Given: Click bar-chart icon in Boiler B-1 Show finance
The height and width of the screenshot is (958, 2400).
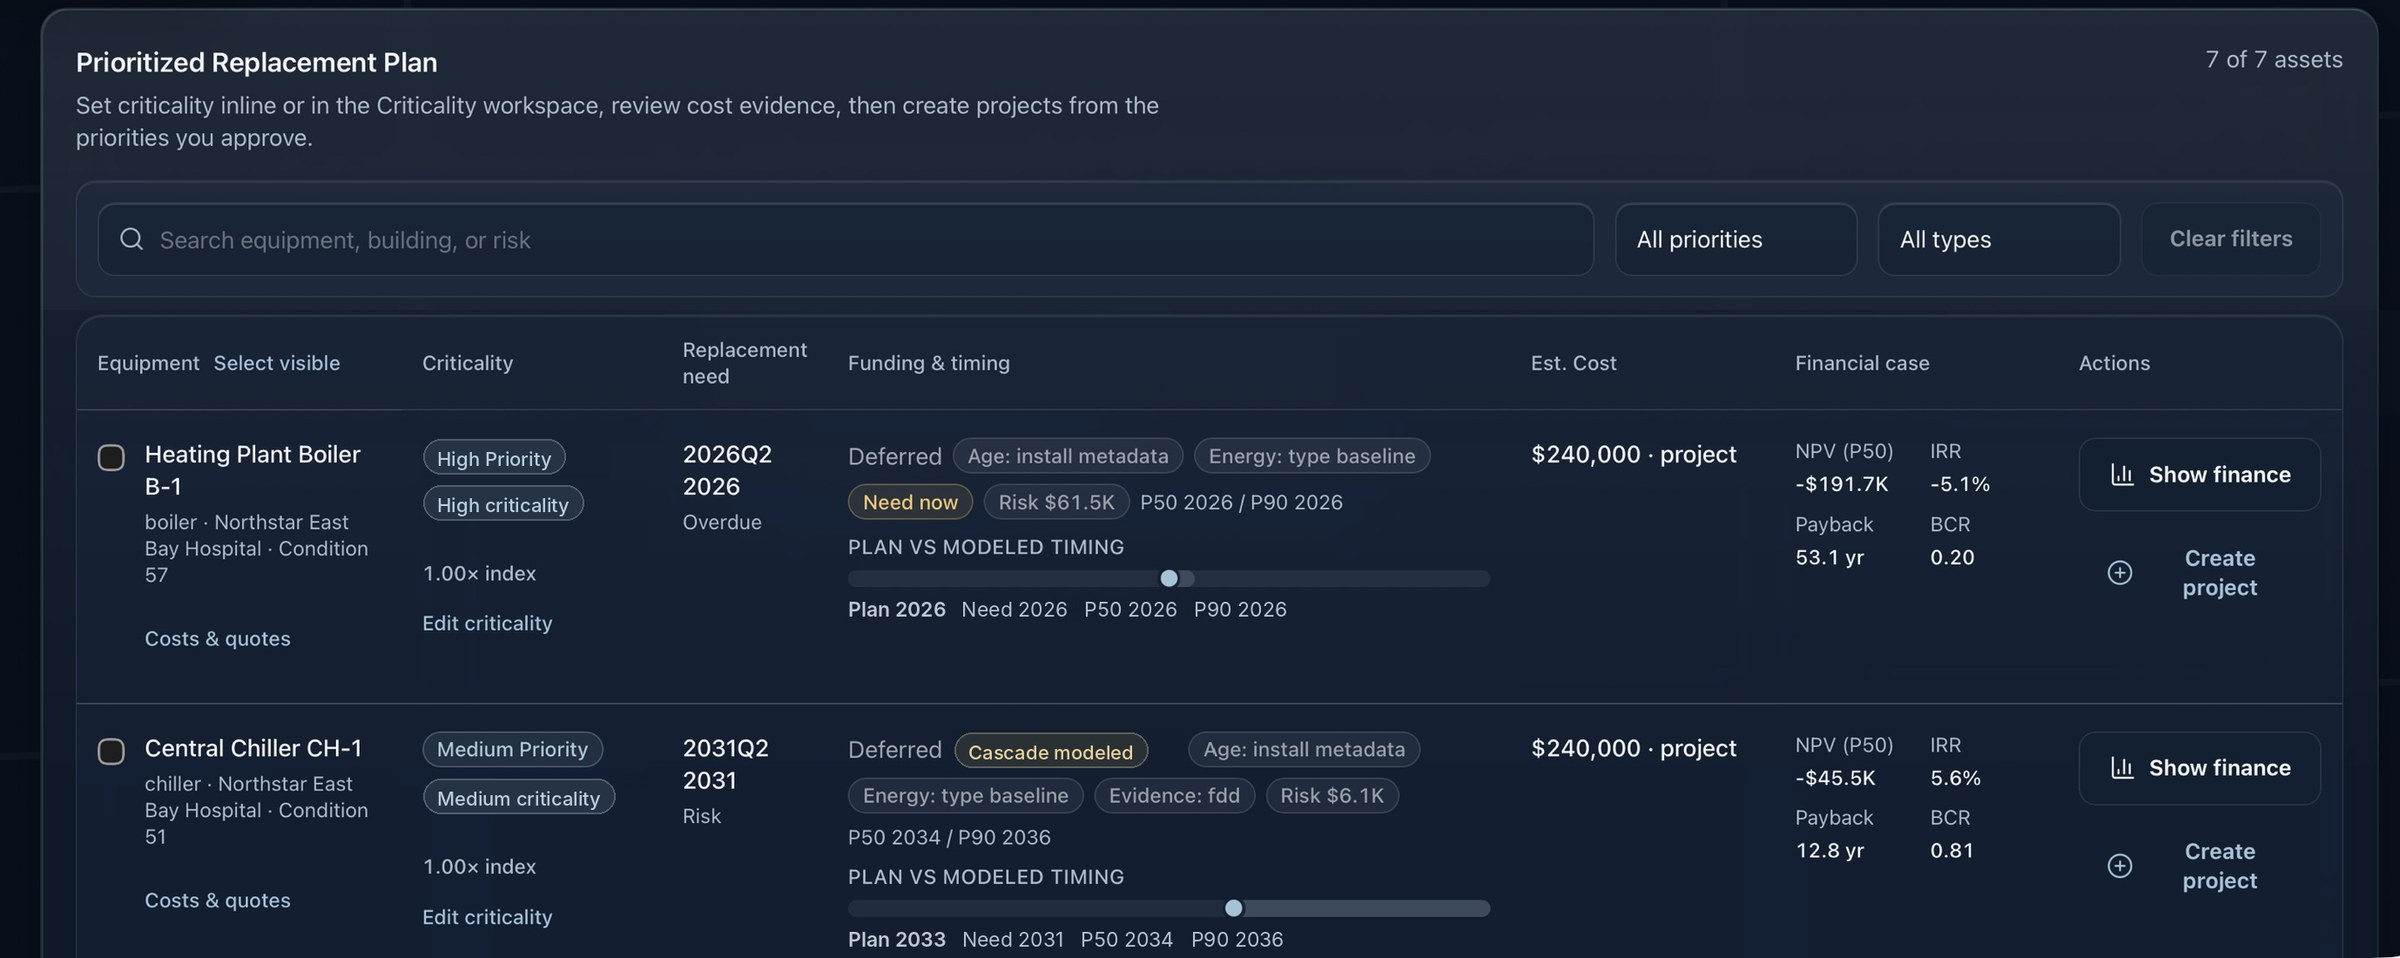Looking at the screenshot, I should (x=2122, y=474).
